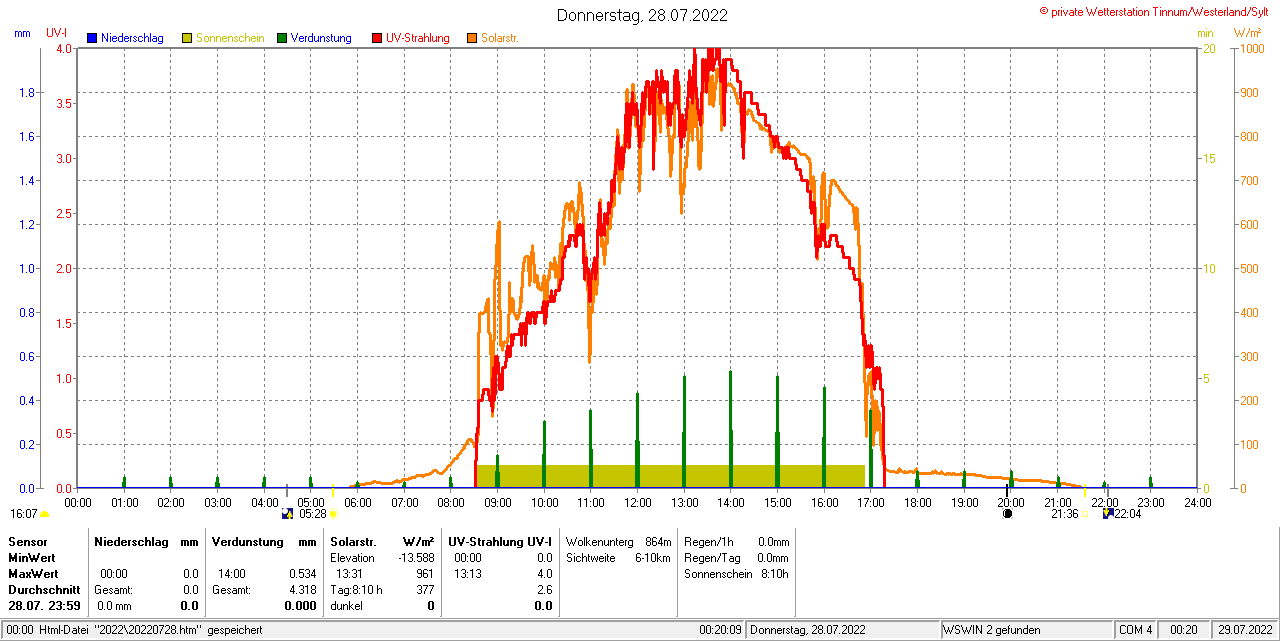The height and width of the screenshot is (641, 1280).
Task: Click the Verdunstung mm column header
Action: (x=264, y=541)
